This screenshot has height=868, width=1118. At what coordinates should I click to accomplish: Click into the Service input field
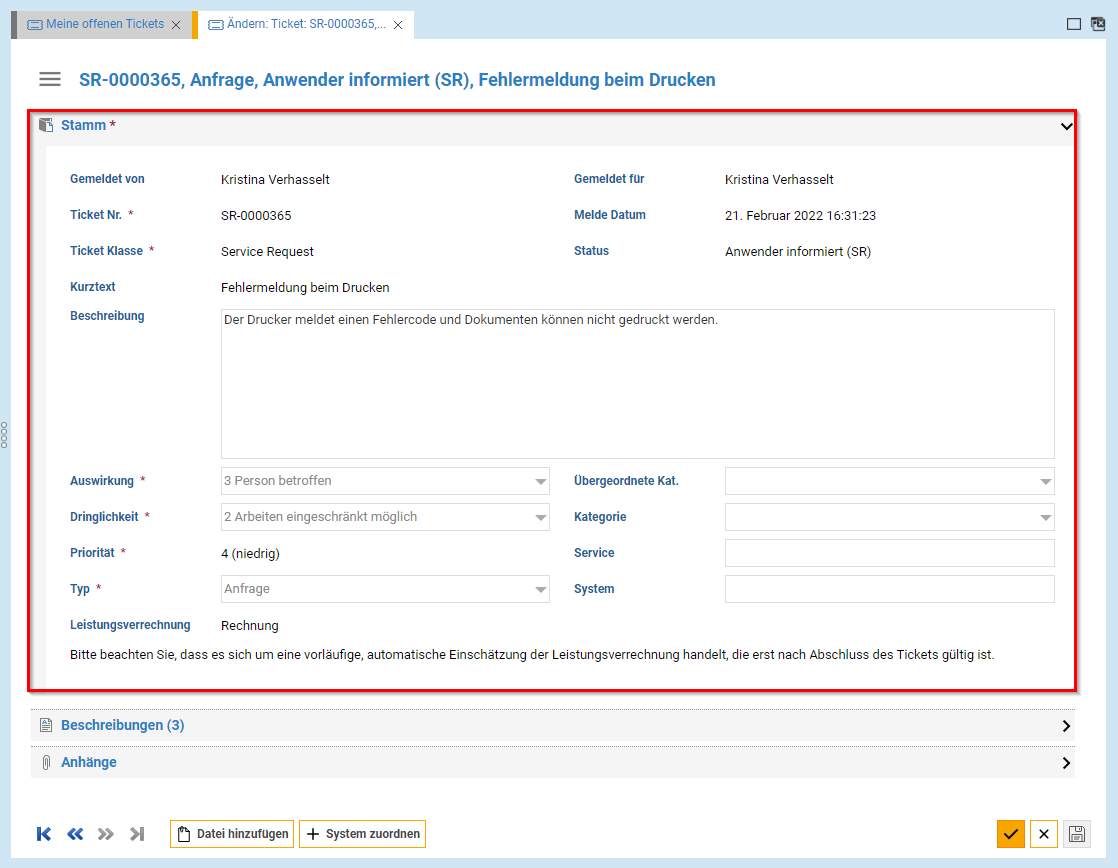[889, 553]
